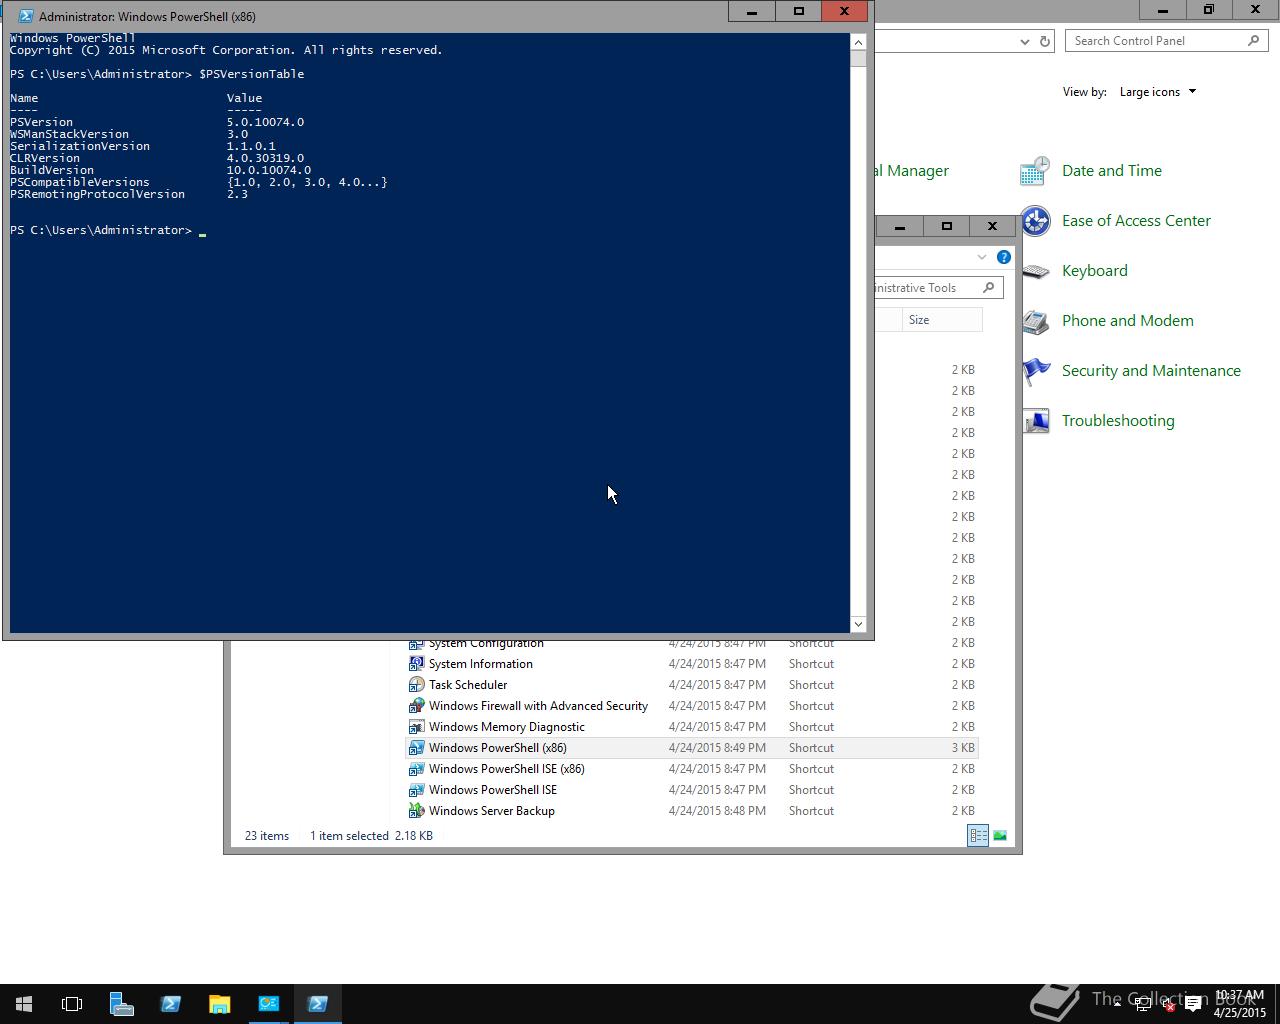Switch to Large icons view in Administrative Tools
Screen dimensions: 1280x1024
(999, 836)
